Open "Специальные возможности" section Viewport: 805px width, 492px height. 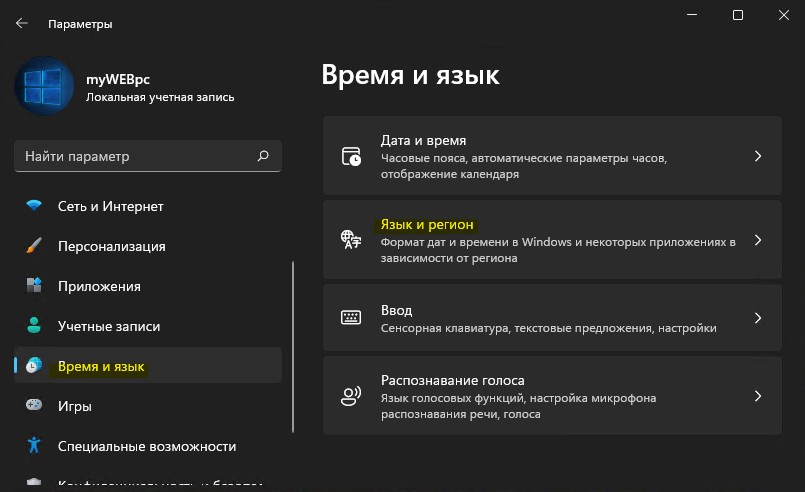pyautogui.click(x=148, y=446)
